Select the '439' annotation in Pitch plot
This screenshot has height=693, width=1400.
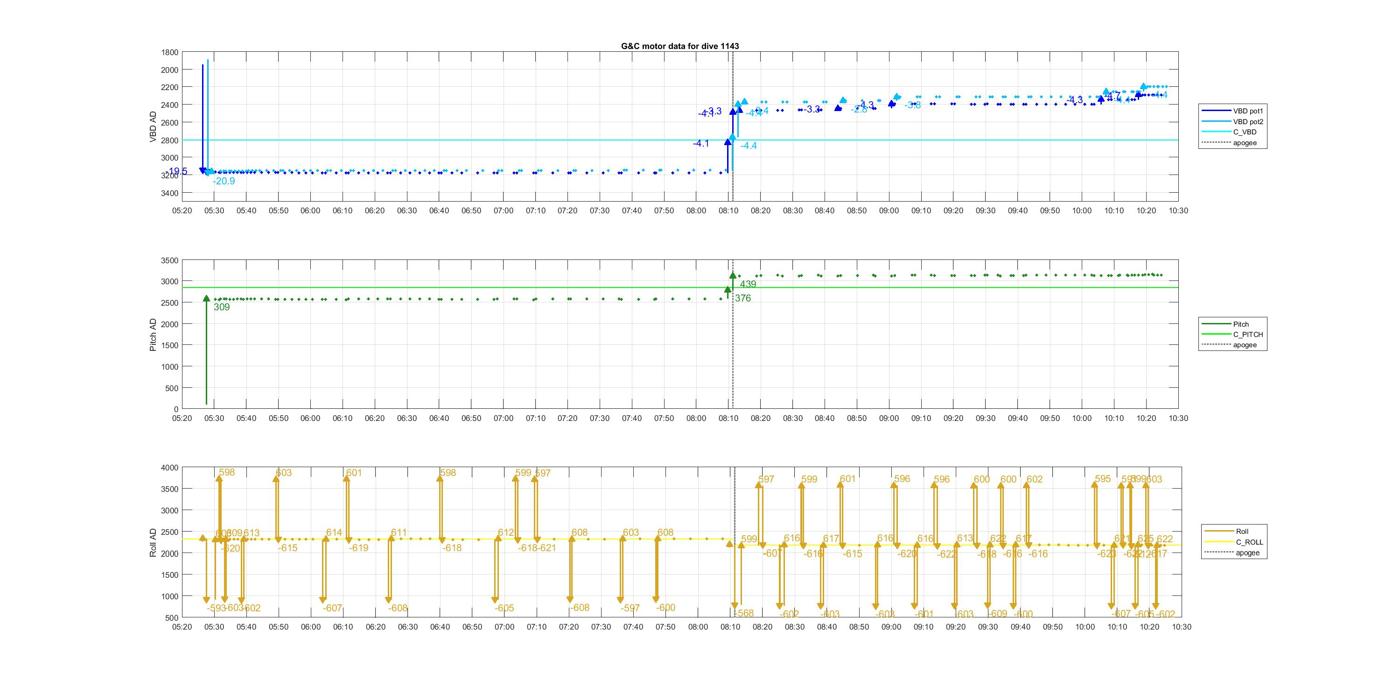pyautogui.click(x=748, y=285)
